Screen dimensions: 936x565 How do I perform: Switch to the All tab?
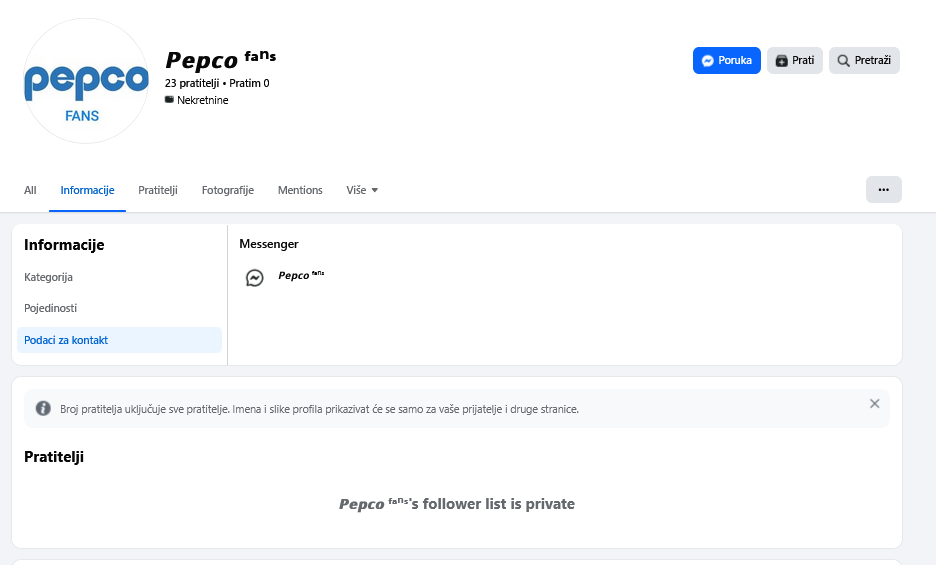[30, 190]
